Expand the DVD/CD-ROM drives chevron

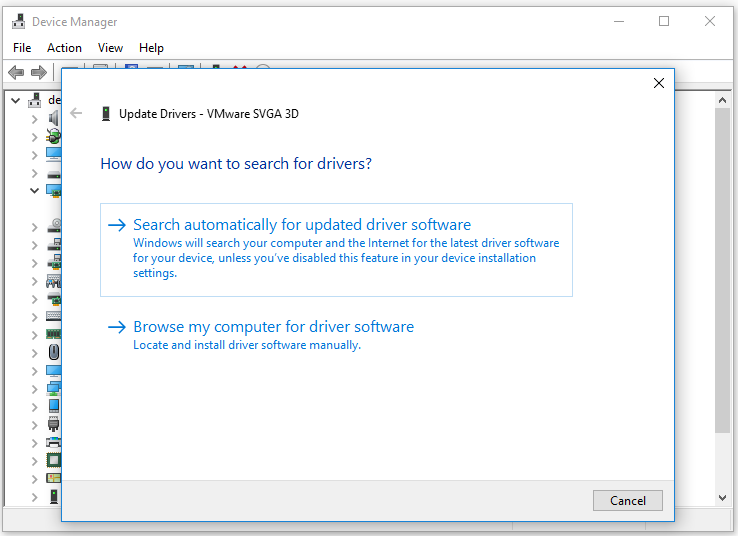pos(34,227)
